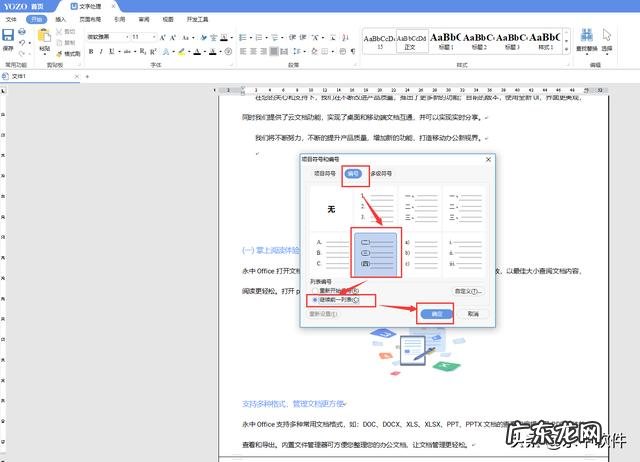Switch to the Developer Tools ribbon tab
This screenshot has width=640, height=462.
(x=198, y=20)
